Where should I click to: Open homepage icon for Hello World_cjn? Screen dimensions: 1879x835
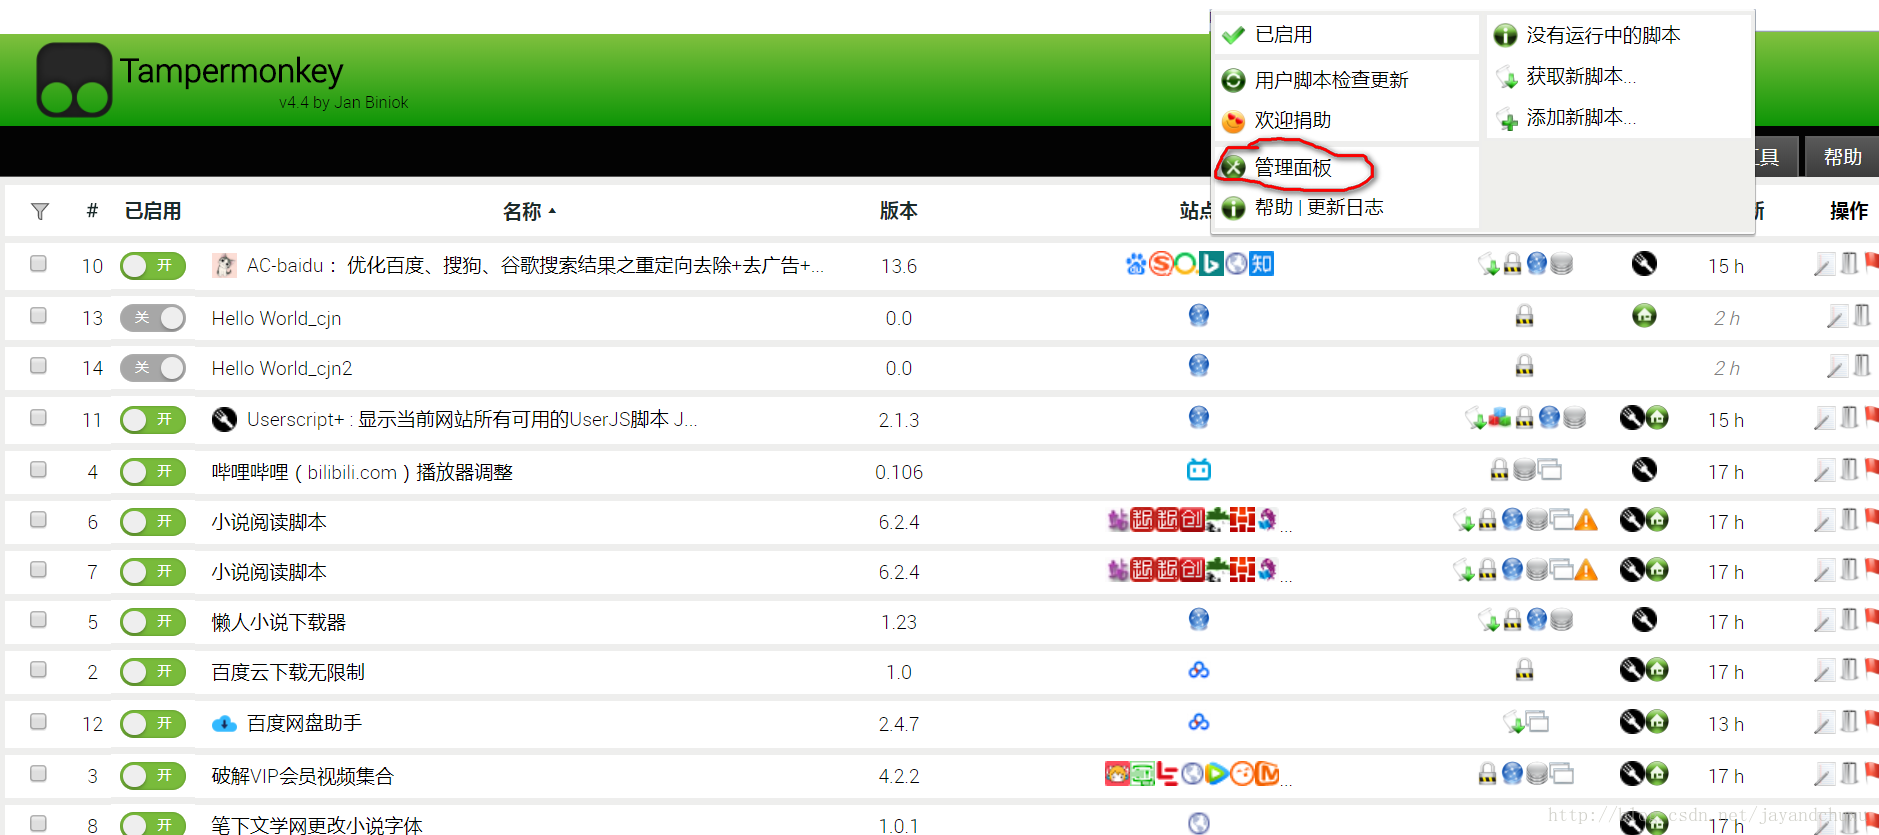[1644, 316]
